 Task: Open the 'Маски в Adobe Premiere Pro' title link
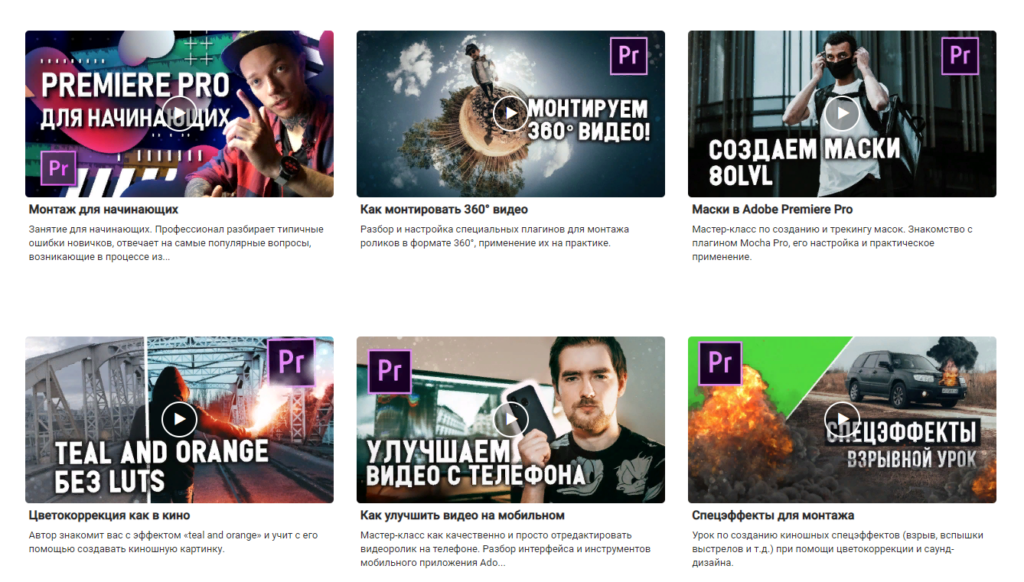[x=772, y=210]
